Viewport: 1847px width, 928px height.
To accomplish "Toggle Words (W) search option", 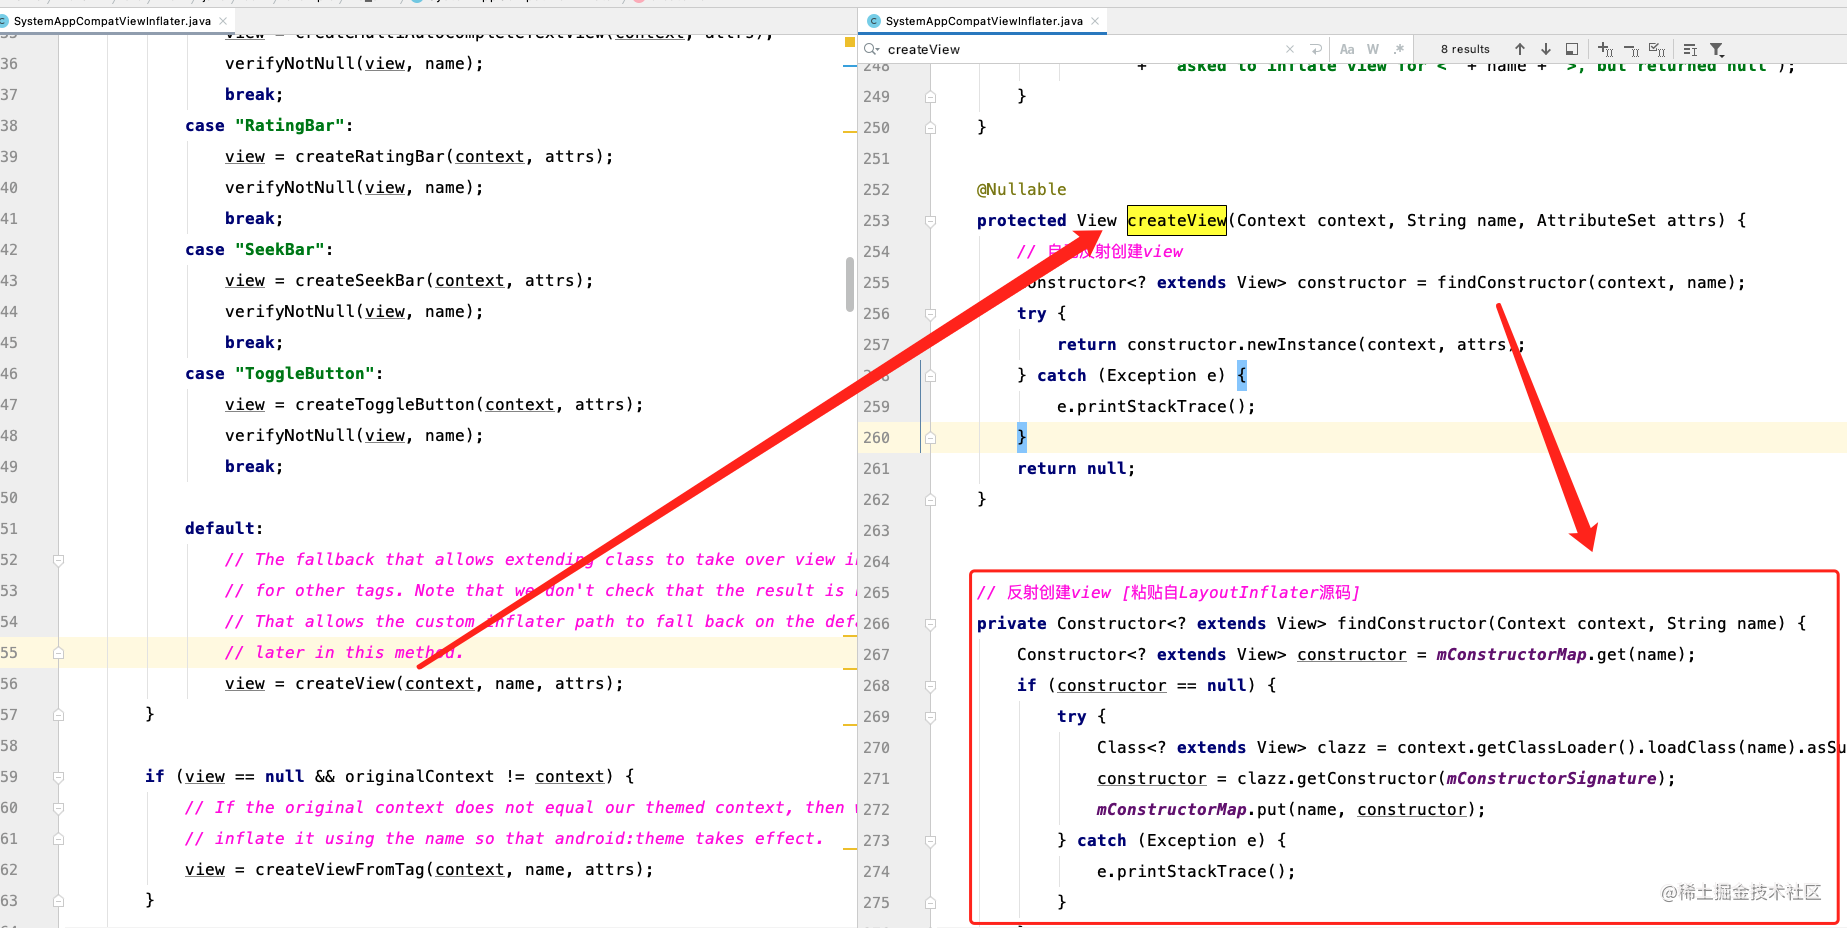I will [x=1373, y=49].
